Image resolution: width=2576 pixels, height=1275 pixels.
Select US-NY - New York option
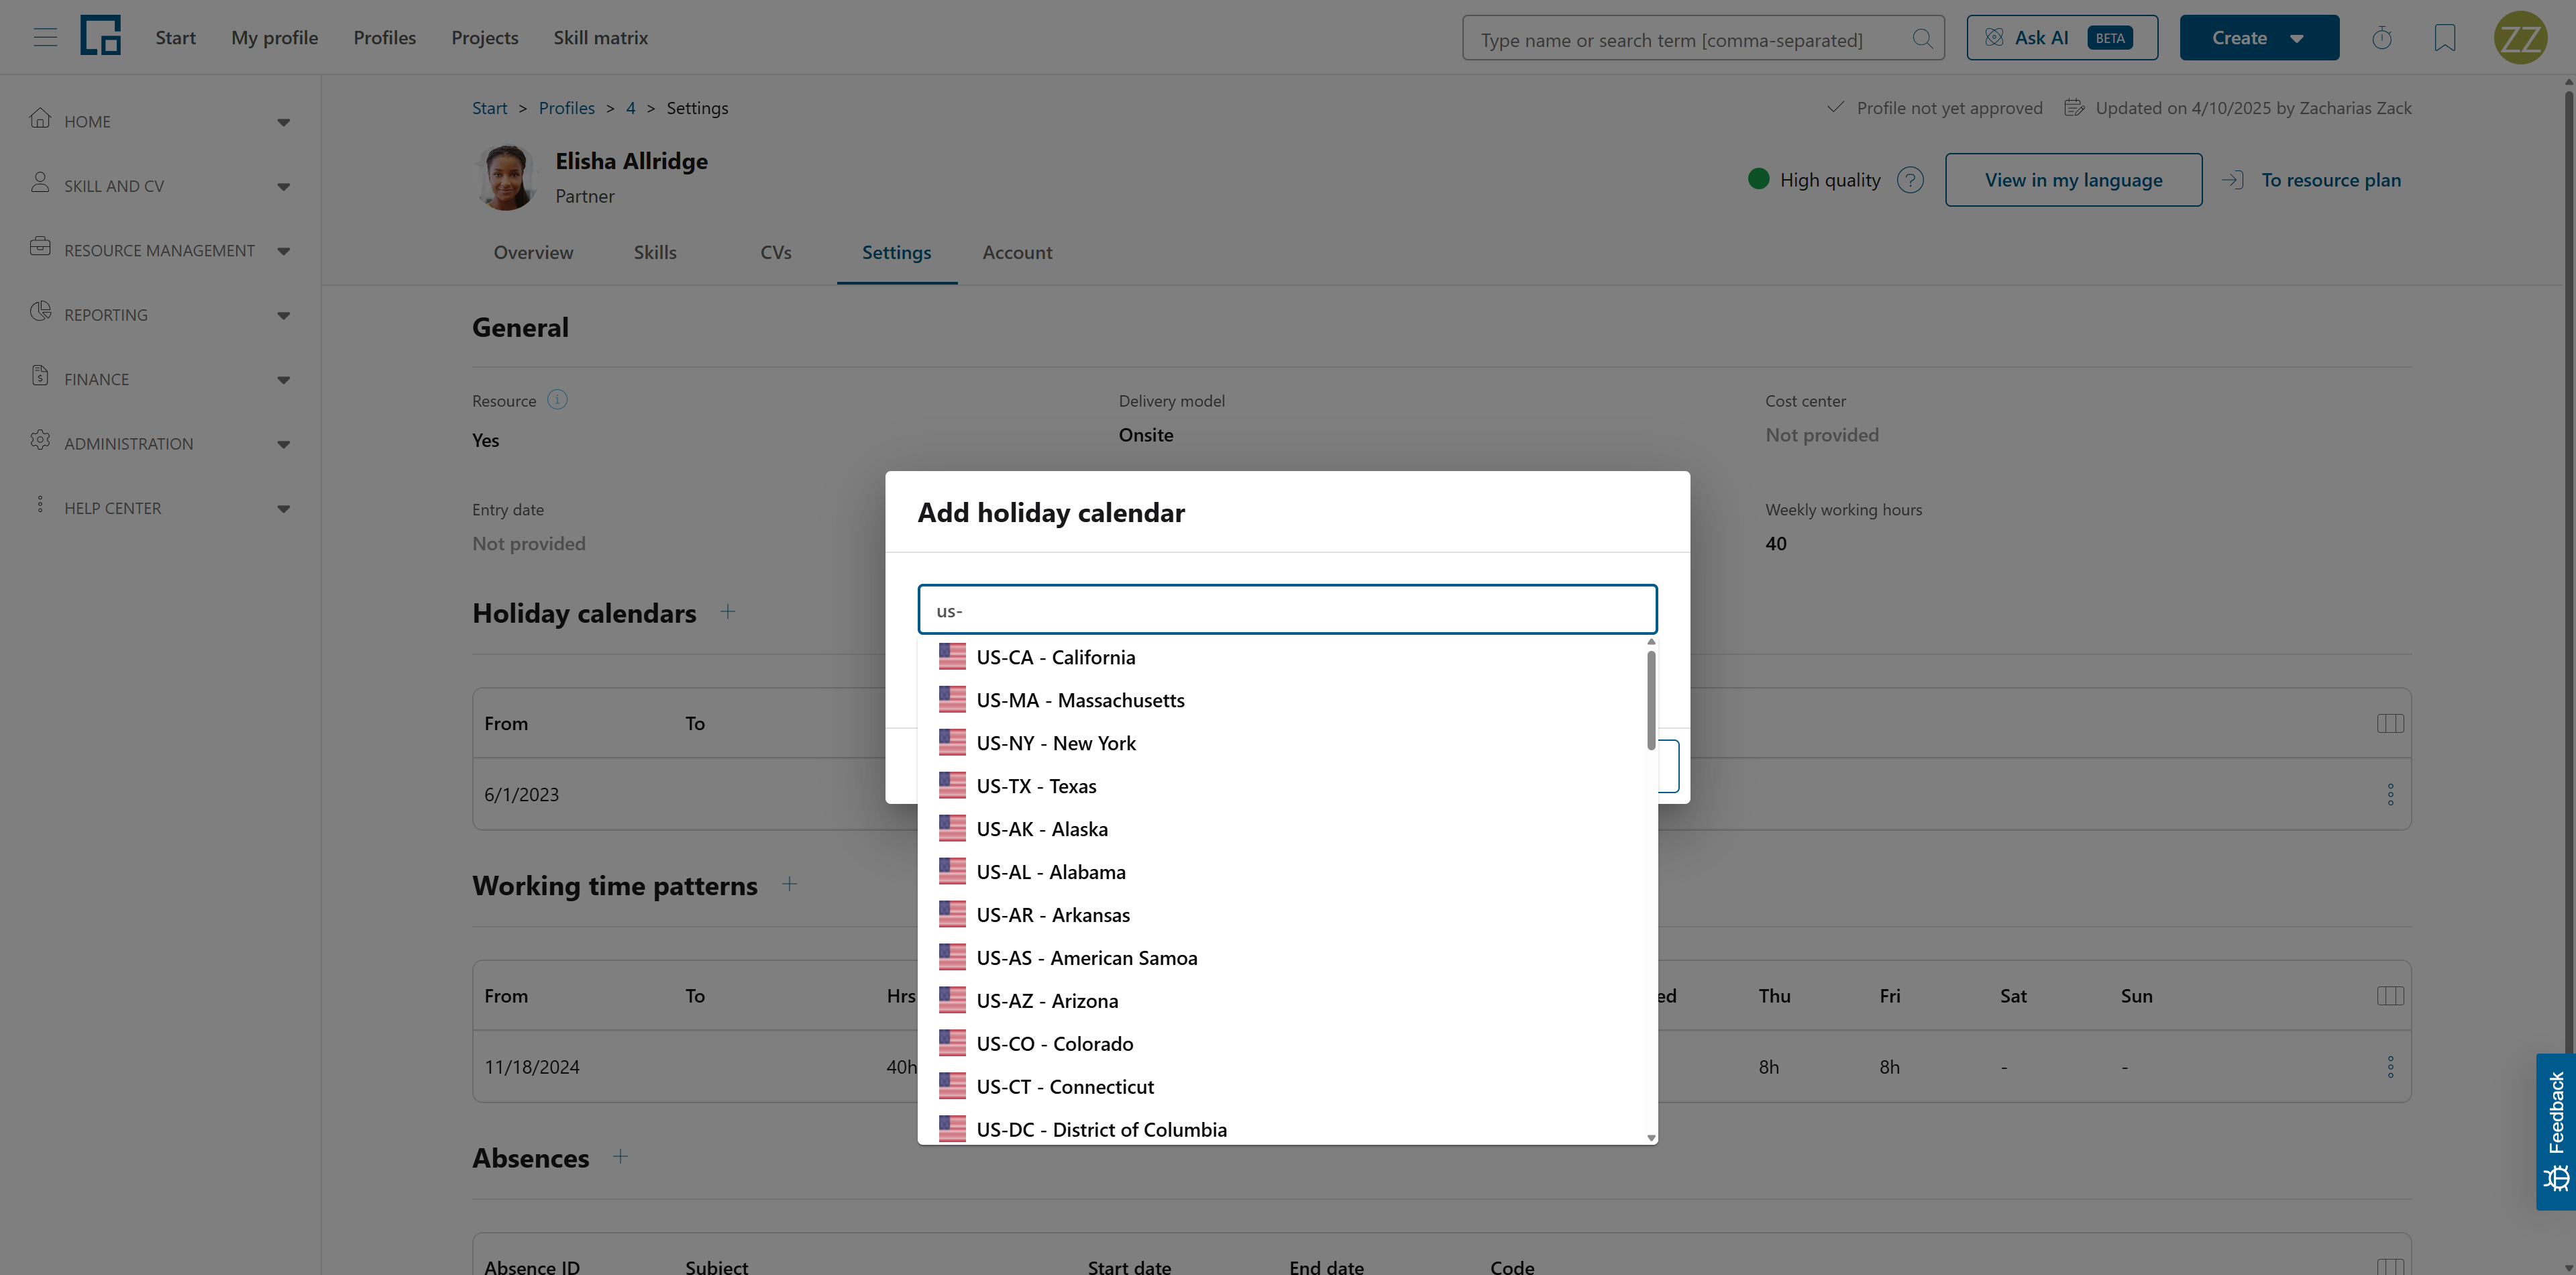point(1282,743)
